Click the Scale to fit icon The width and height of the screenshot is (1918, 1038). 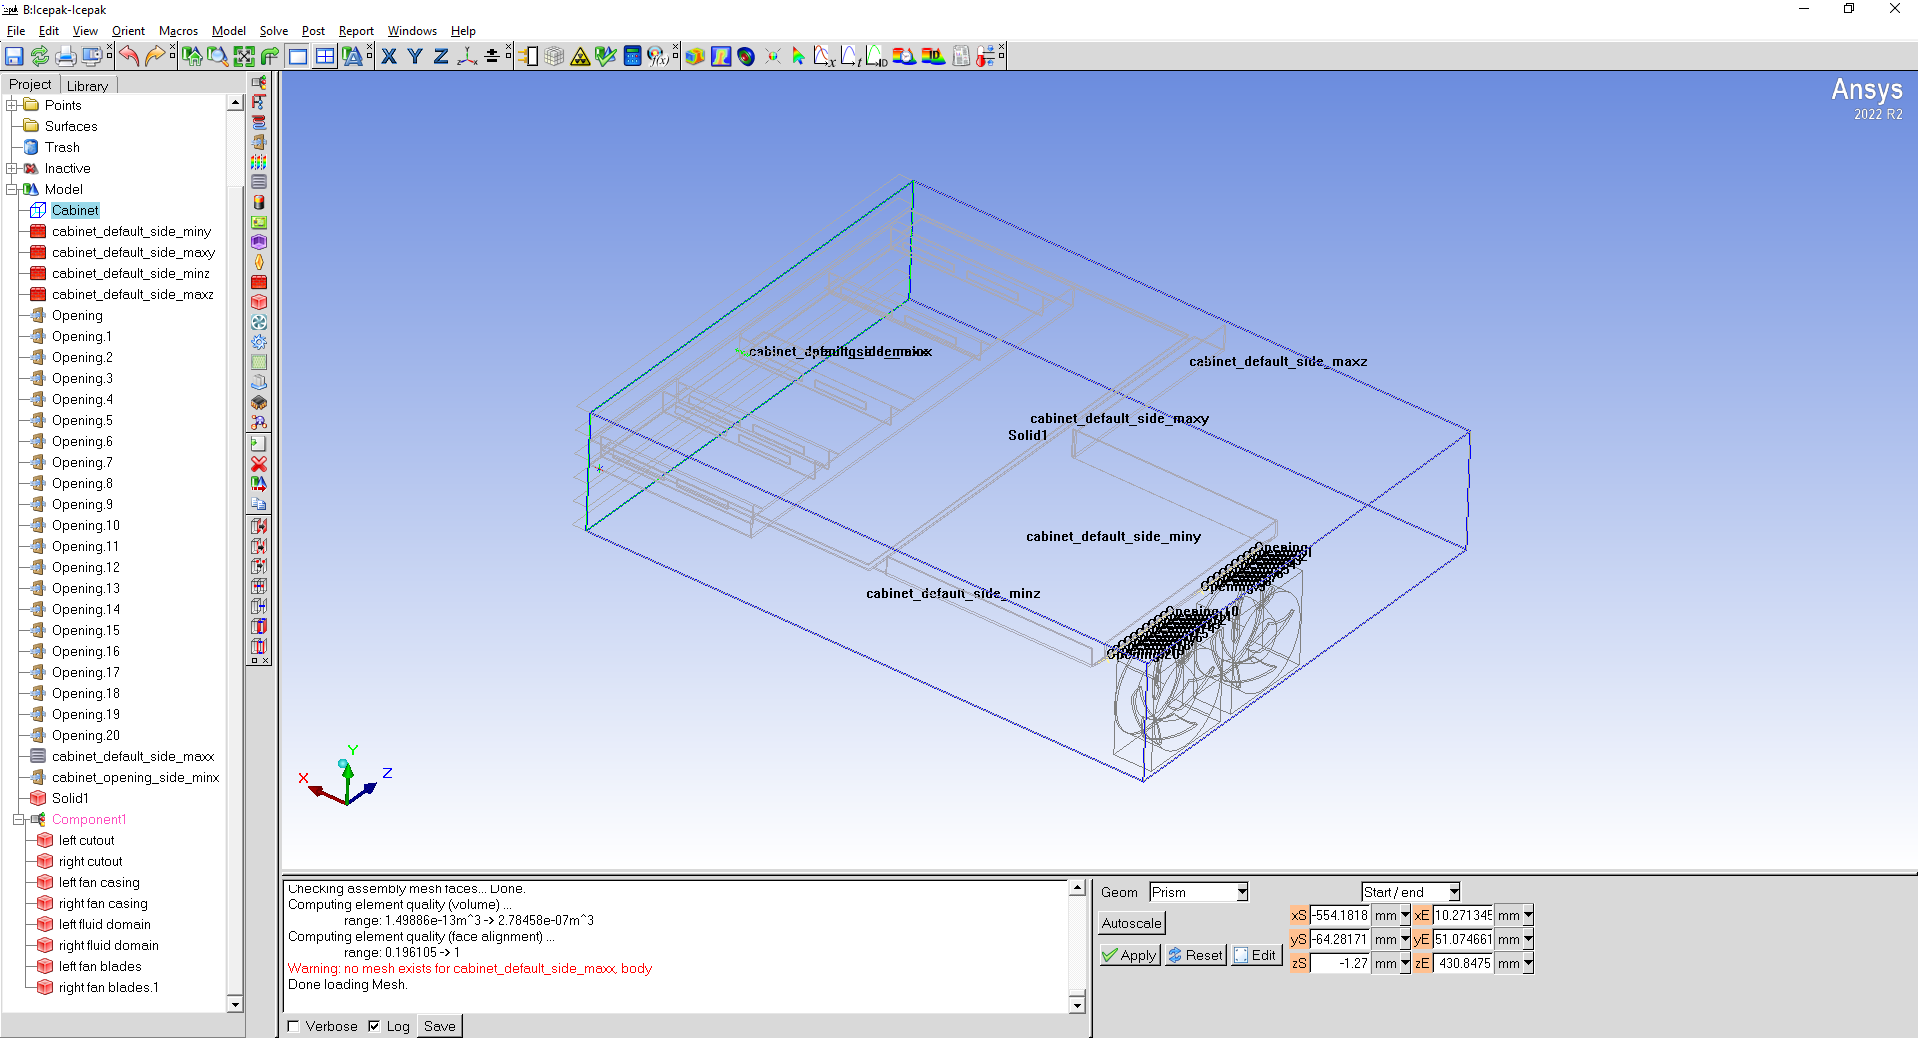point(244,57)
